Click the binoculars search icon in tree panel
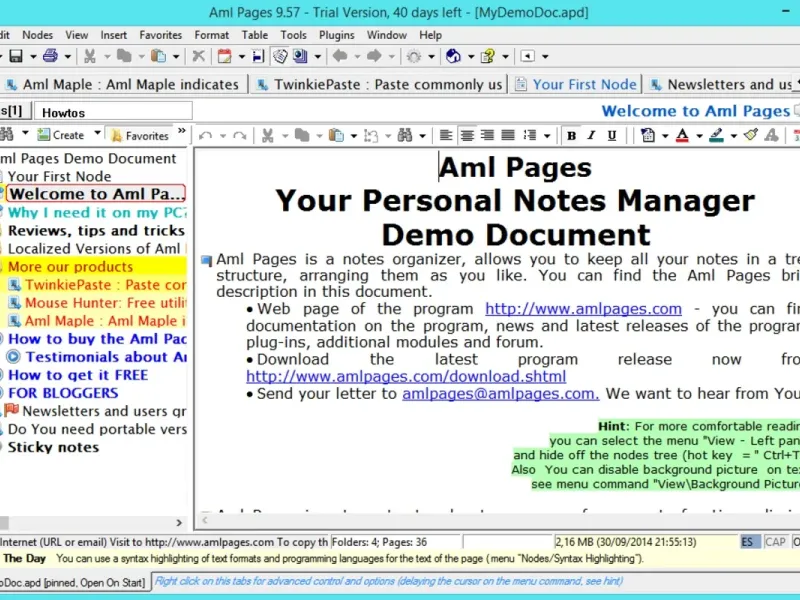This screenshot has height=600, width=800. [x=7, y=135]
